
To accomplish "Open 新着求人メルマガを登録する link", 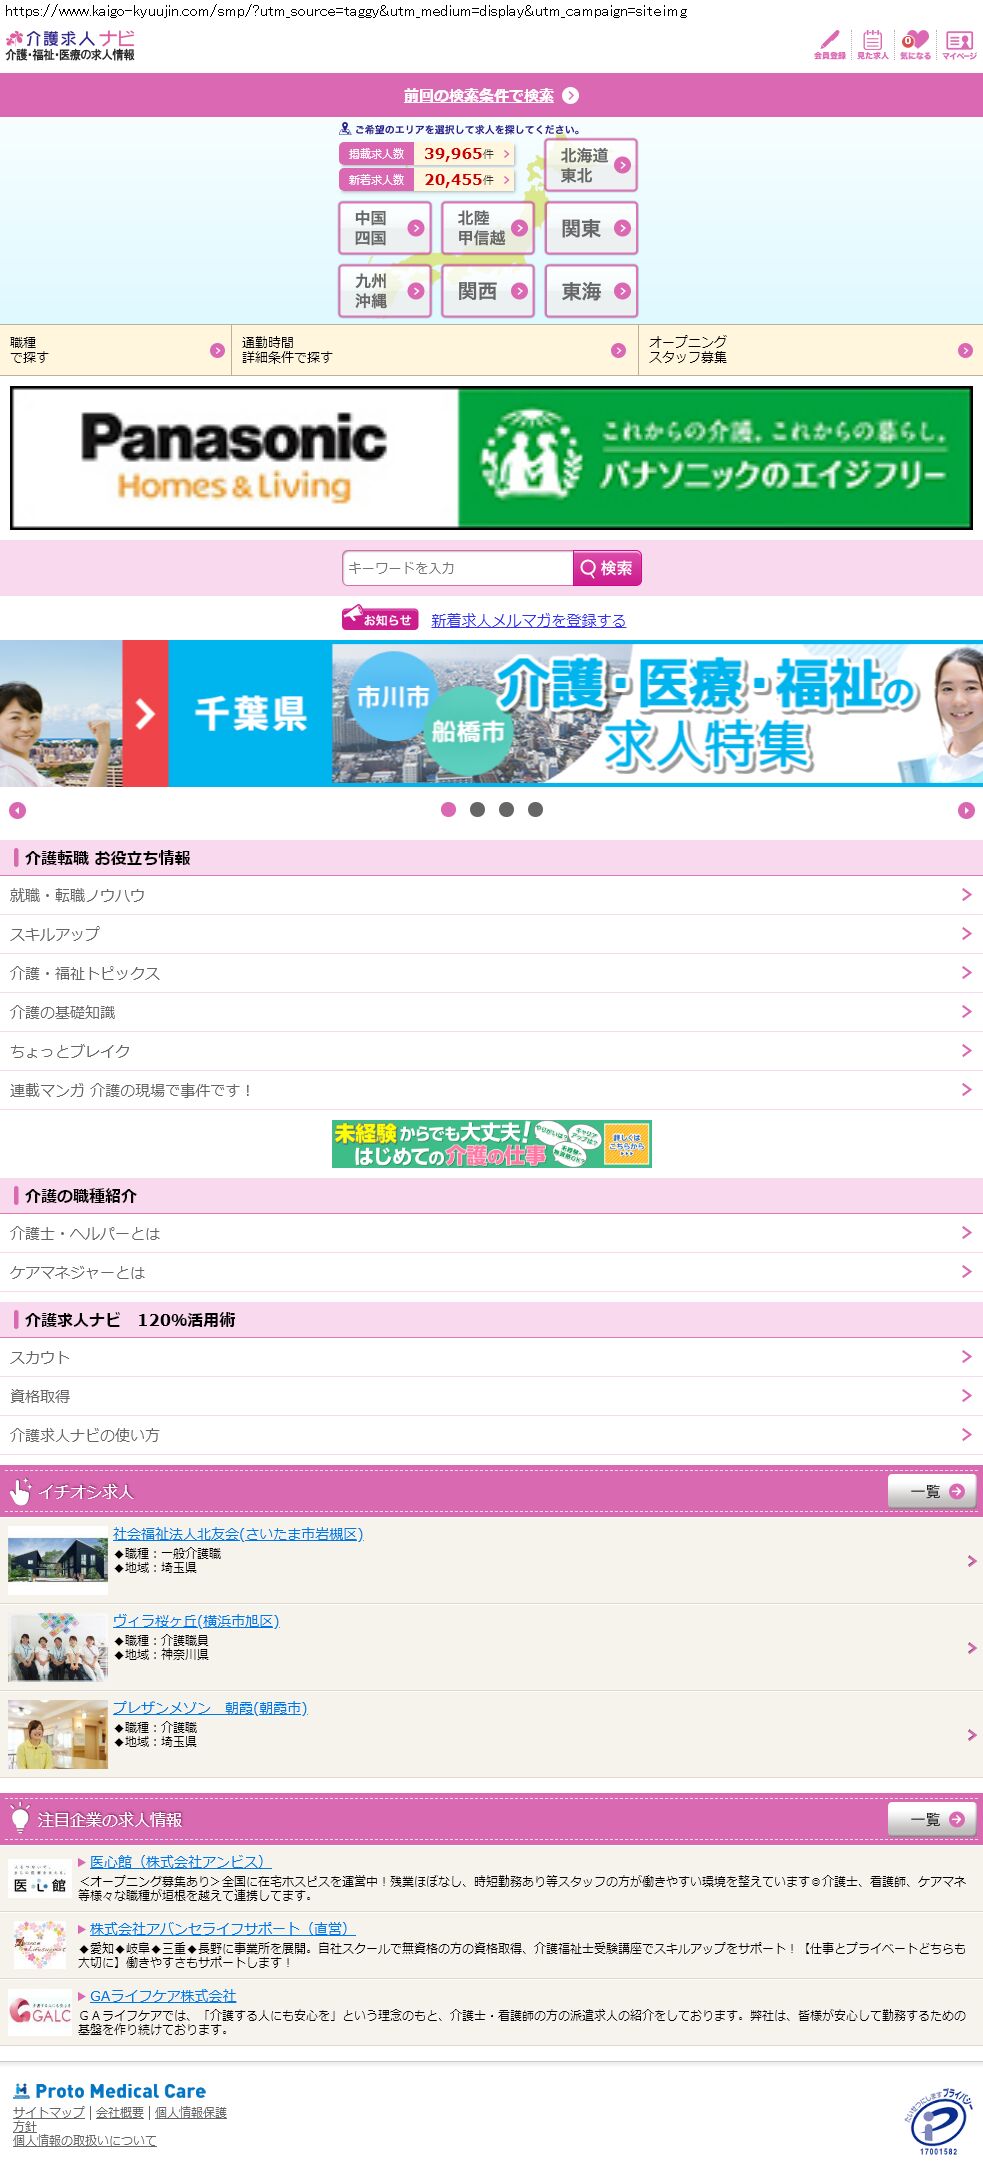I will tap(528, 620).
